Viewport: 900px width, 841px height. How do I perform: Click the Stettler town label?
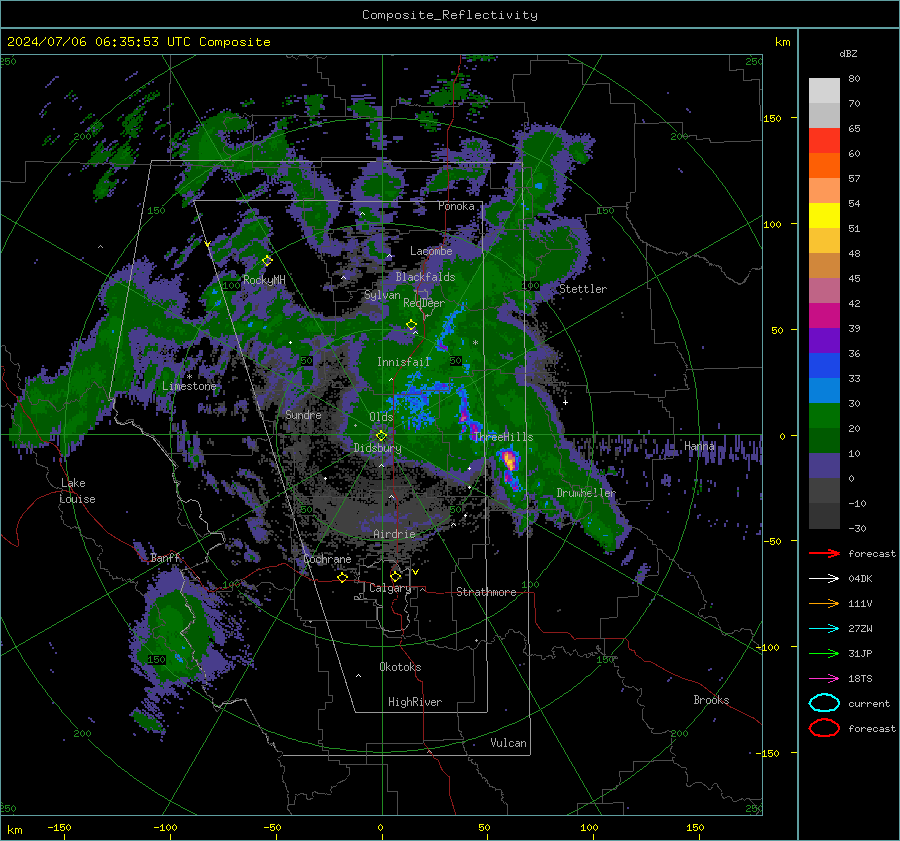tap(583, 289)
